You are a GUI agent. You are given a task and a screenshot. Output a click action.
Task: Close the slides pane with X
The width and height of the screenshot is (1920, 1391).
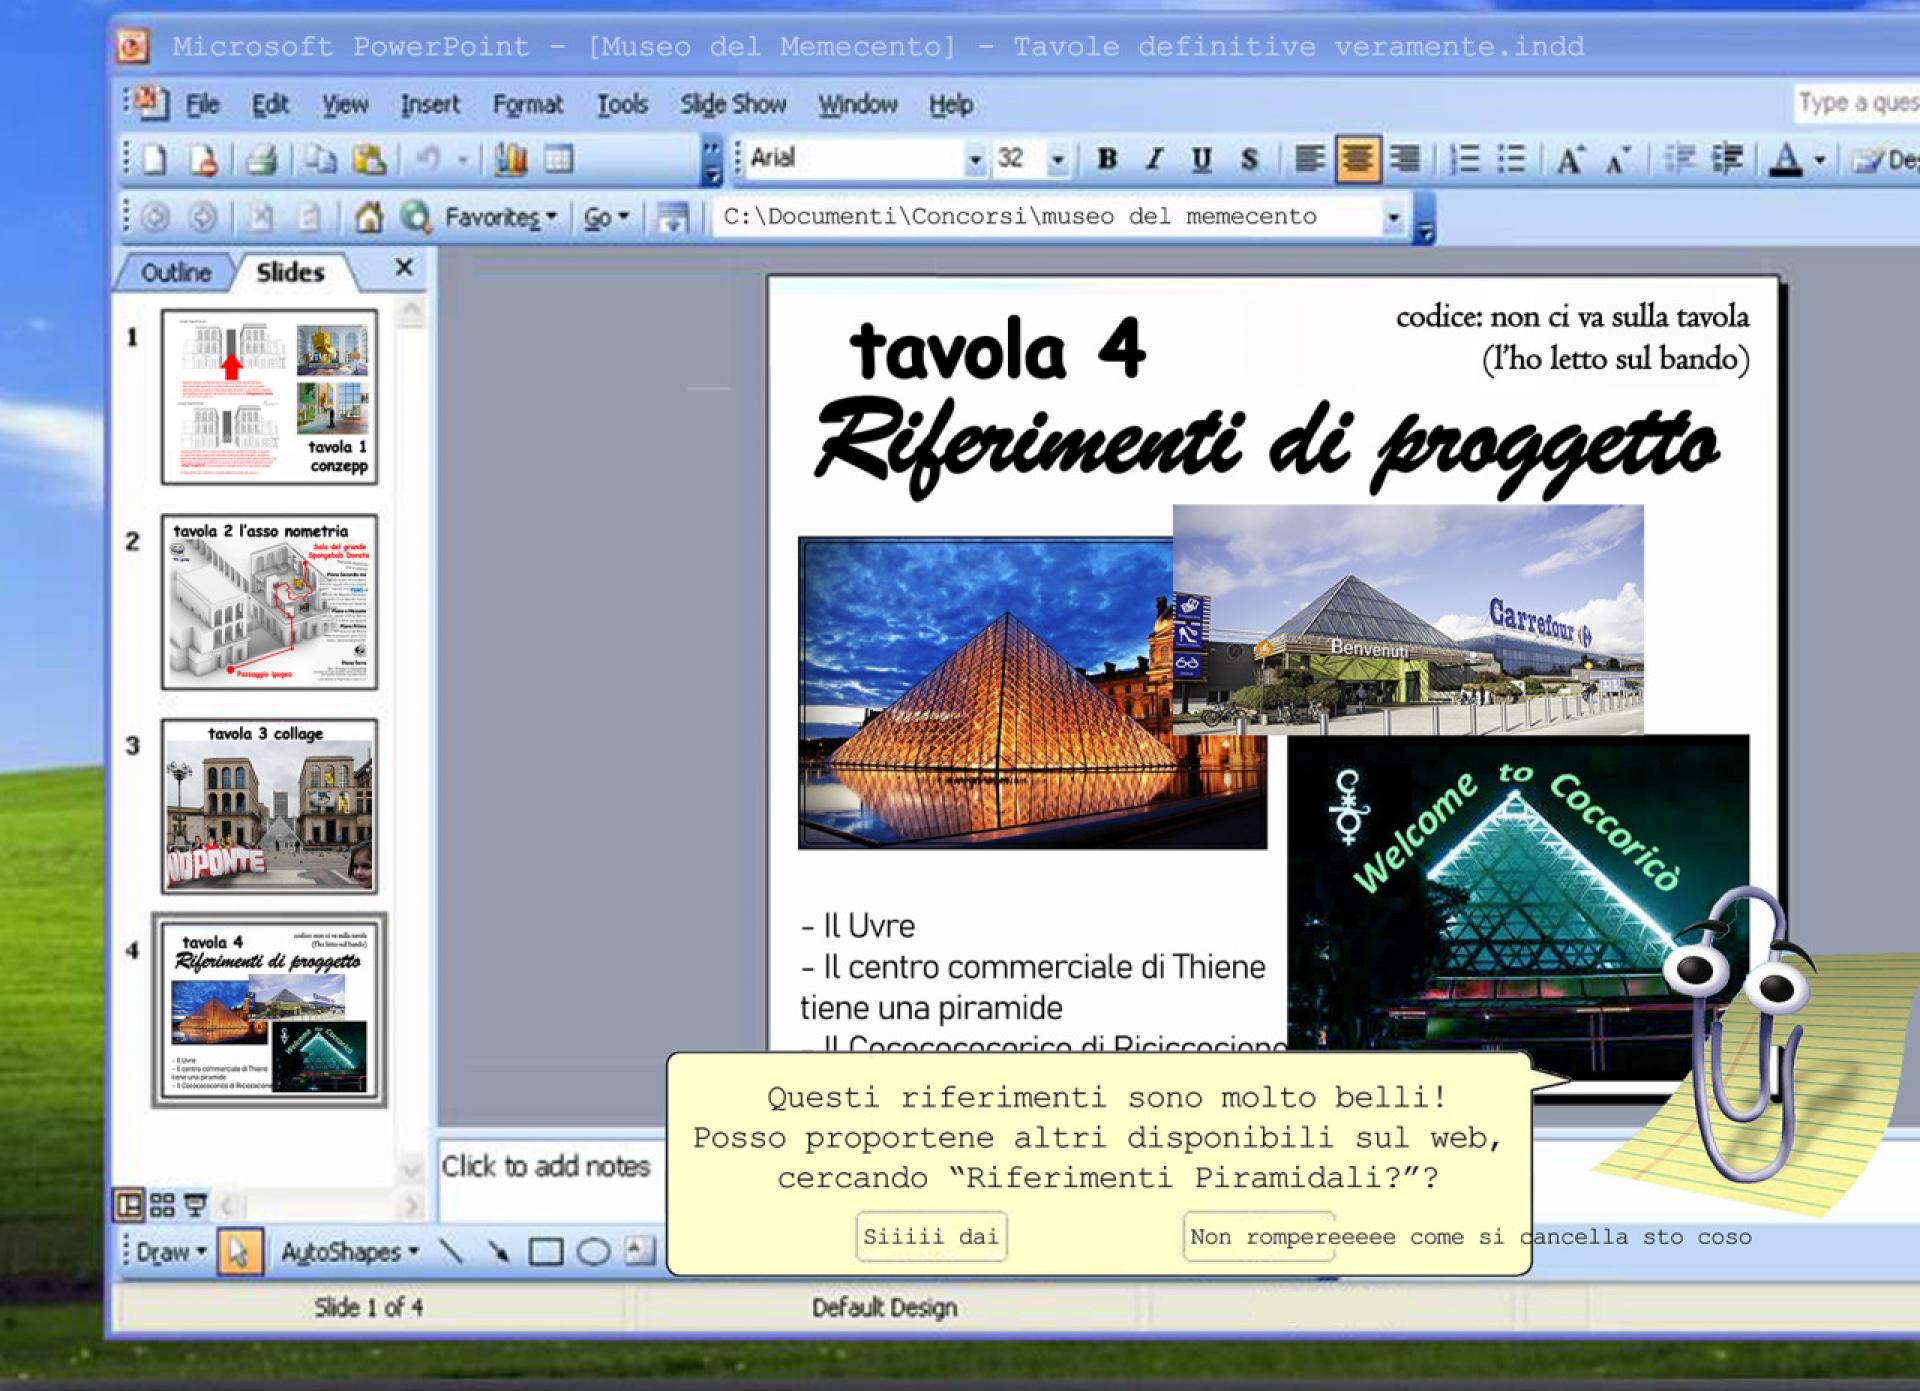tap(404, 267)
